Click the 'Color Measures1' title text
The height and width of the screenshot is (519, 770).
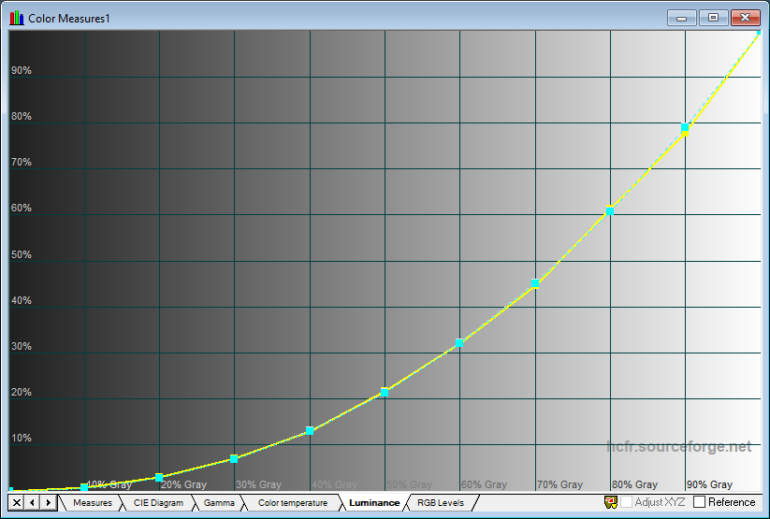tap(69, 19)
